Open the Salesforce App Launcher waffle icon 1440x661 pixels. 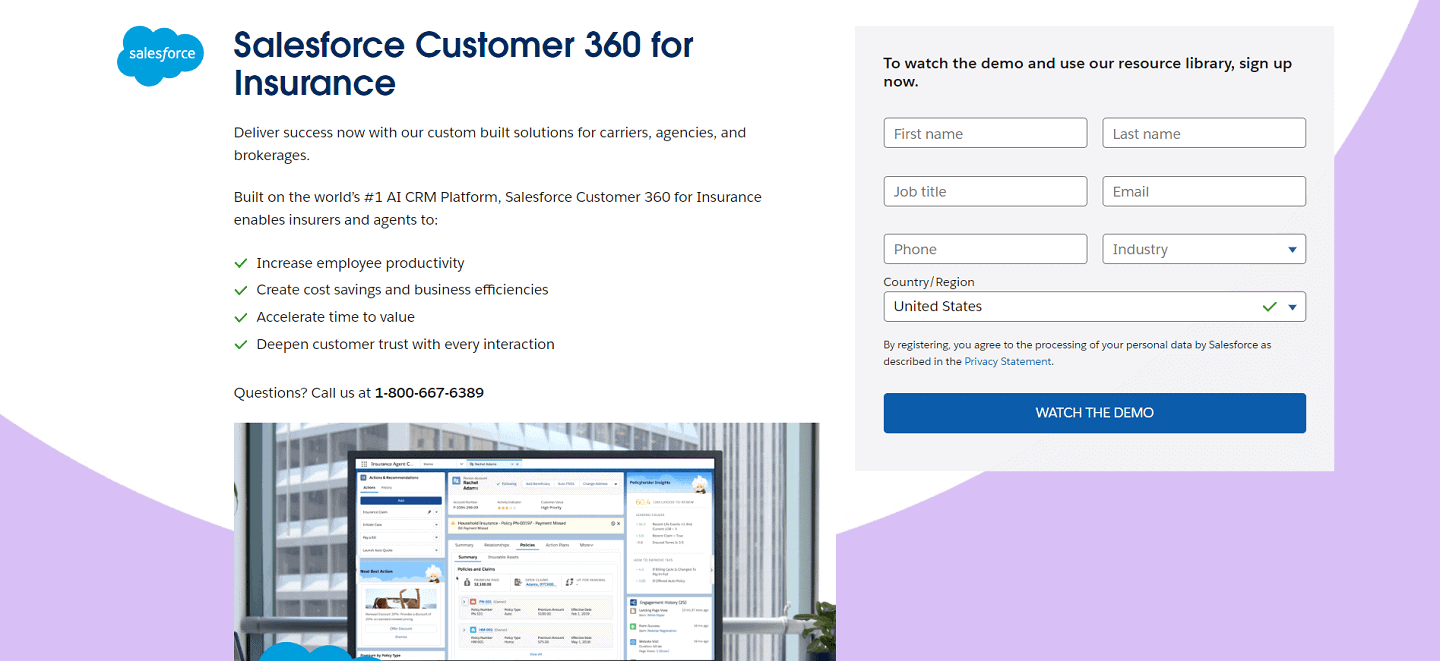coord(364,464)
